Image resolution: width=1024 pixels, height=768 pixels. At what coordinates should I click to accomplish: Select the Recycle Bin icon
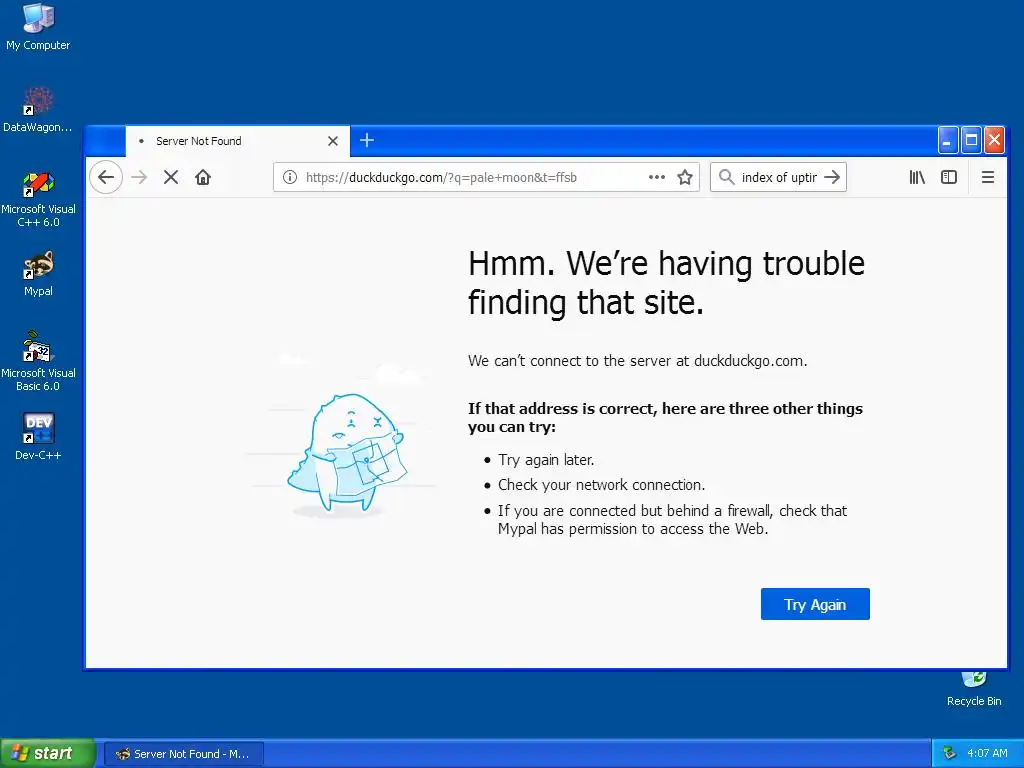(974, 689)
